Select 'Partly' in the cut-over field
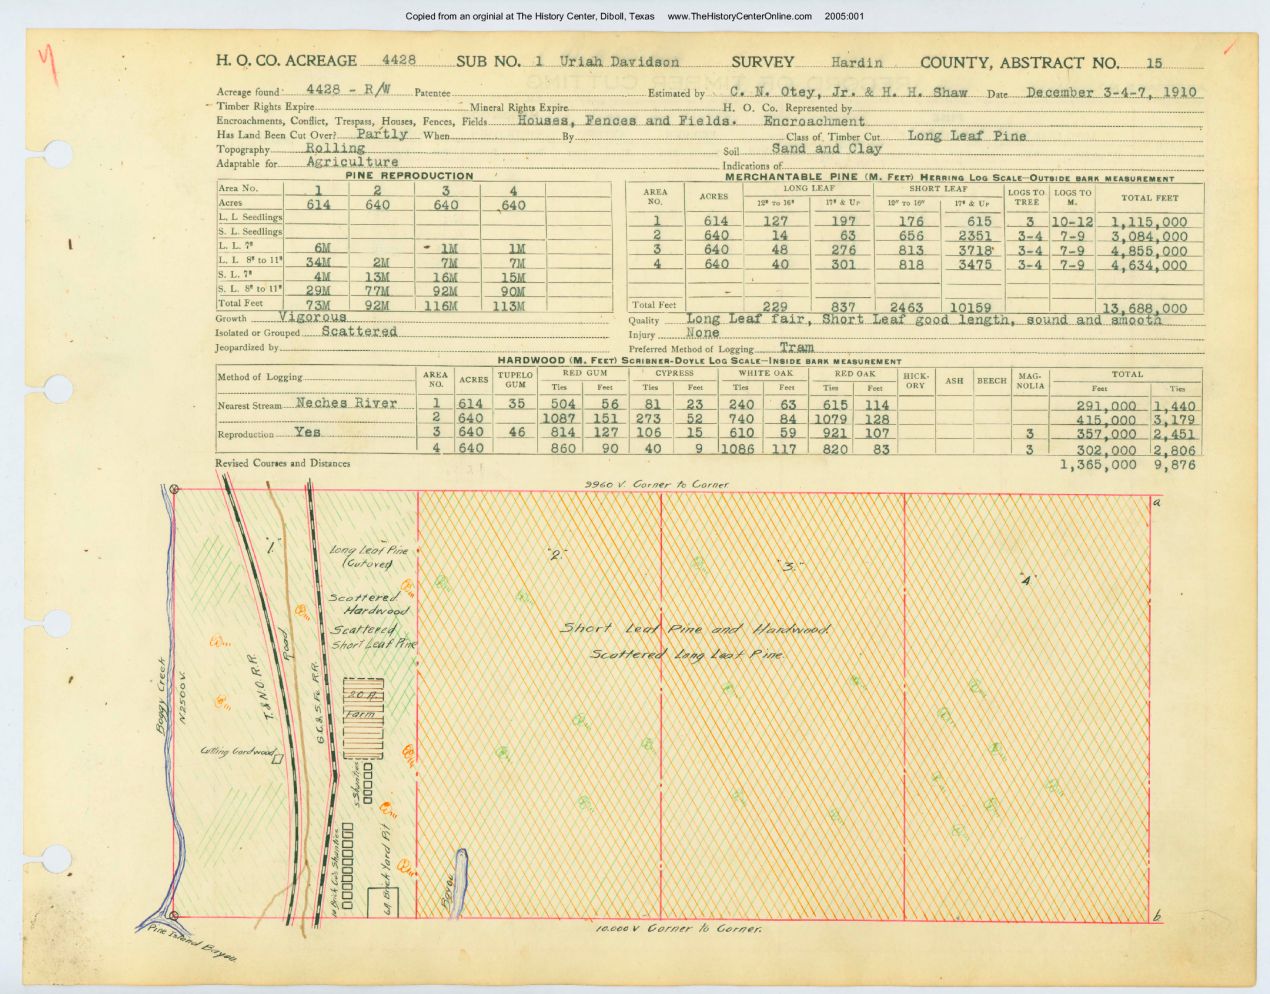This screenshot has height=994, width=1270. 381,134
